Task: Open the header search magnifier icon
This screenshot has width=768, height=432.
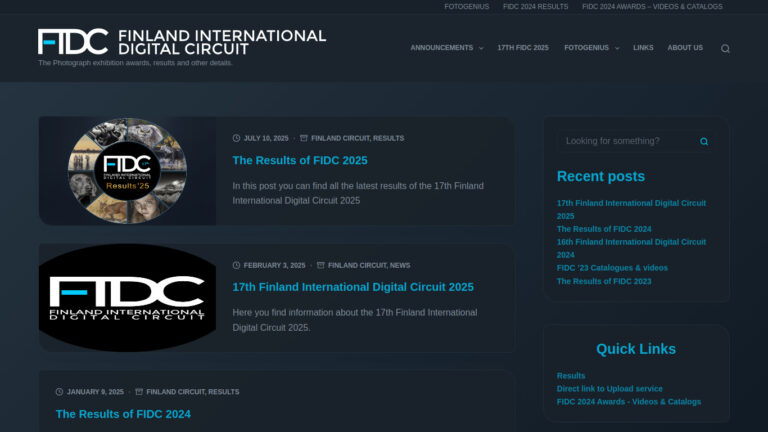Action: 725,48
